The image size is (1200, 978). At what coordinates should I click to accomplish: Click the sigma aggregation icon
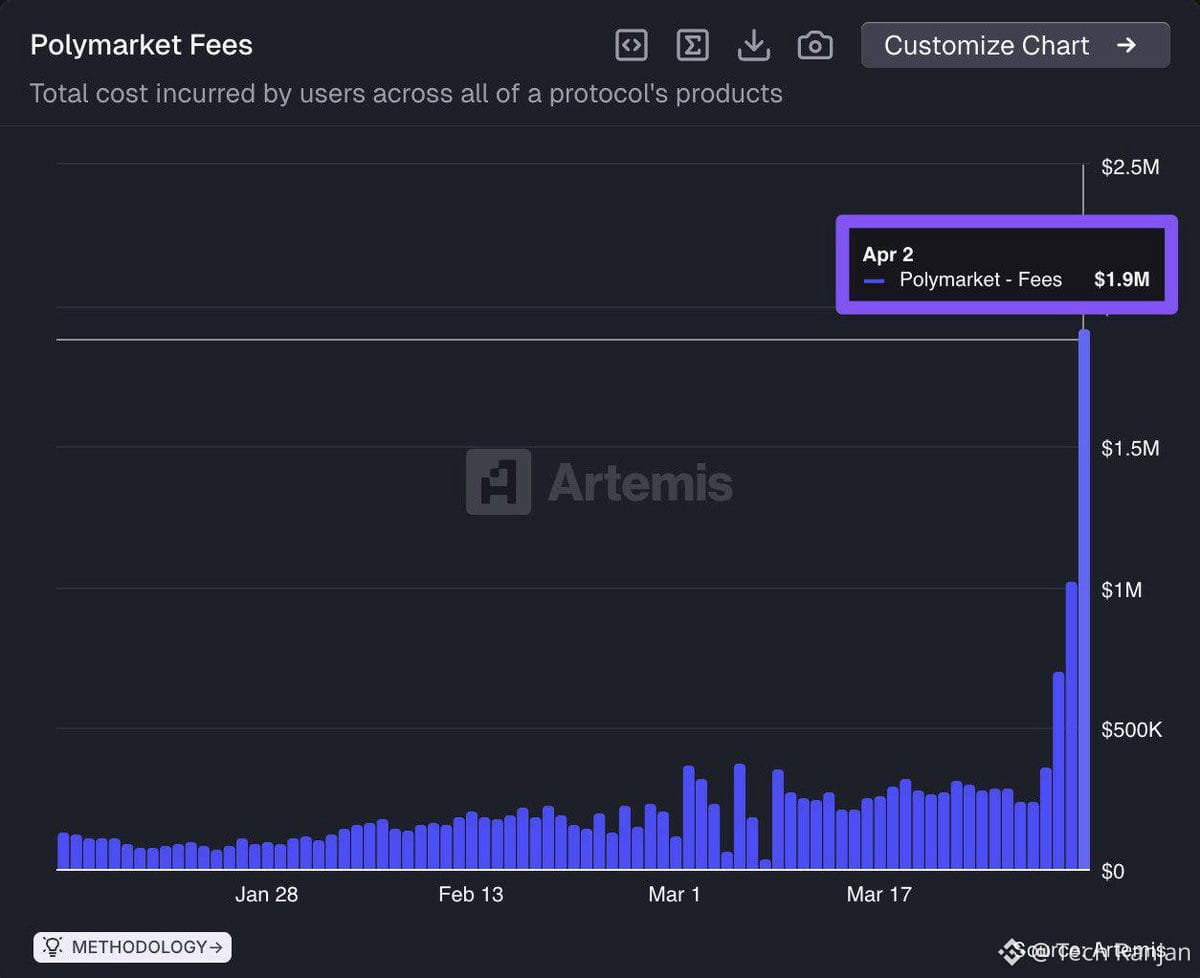point(692,45)
